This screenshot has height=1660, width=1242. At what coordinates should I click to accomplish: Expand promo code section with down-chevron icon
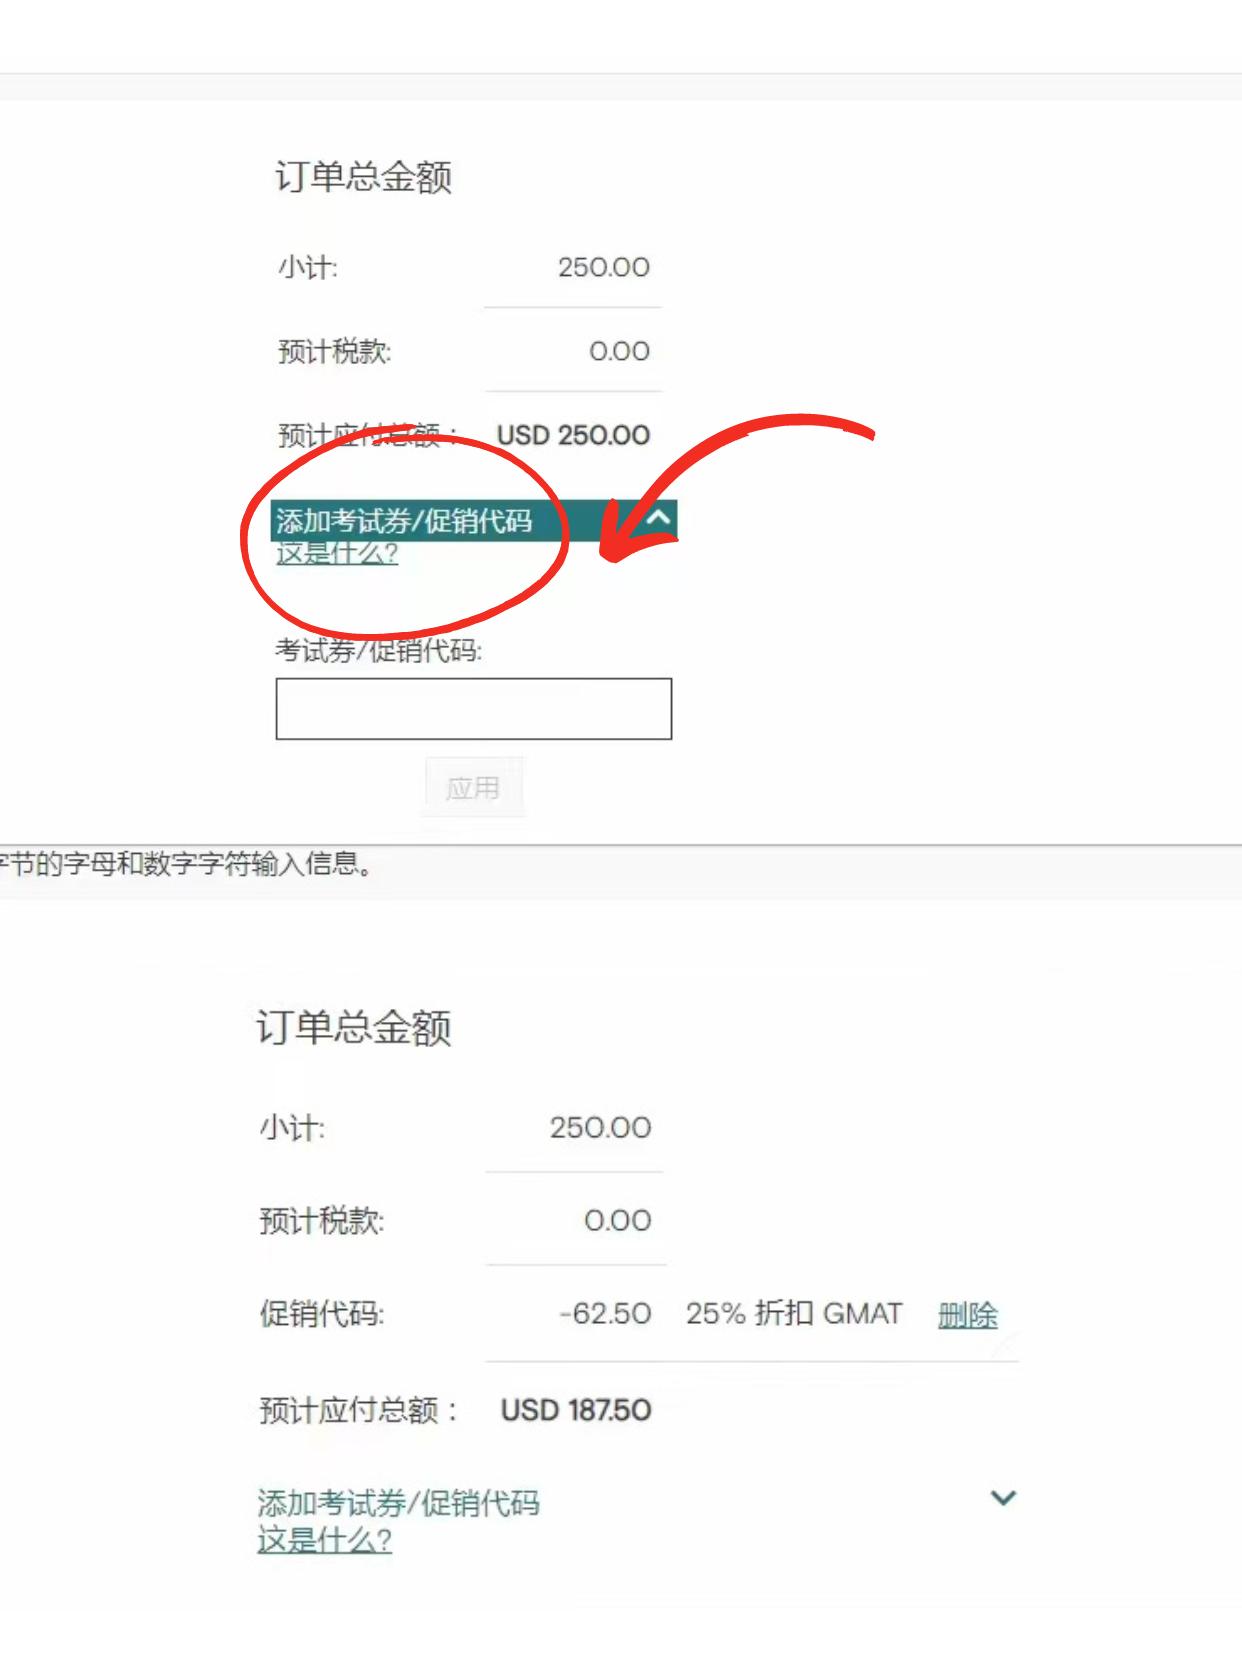pos(1003,1498)
